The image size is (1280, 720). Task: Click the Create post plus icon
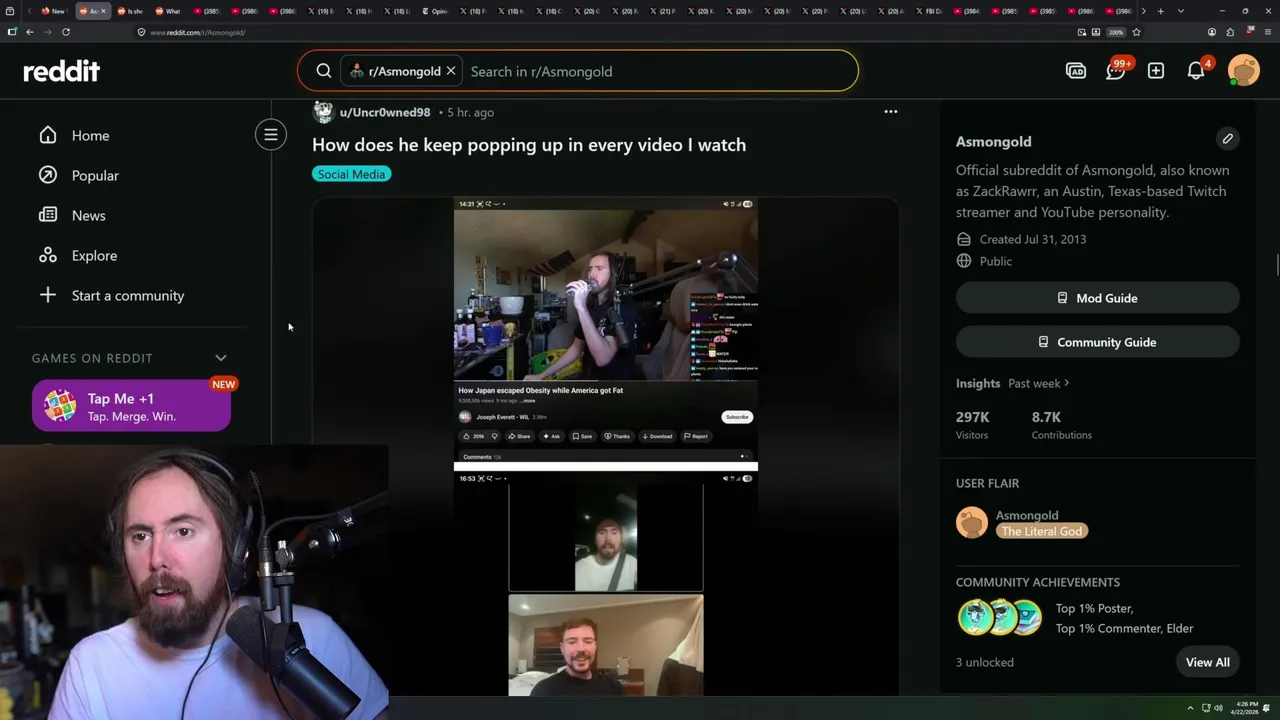point(1156,71)
